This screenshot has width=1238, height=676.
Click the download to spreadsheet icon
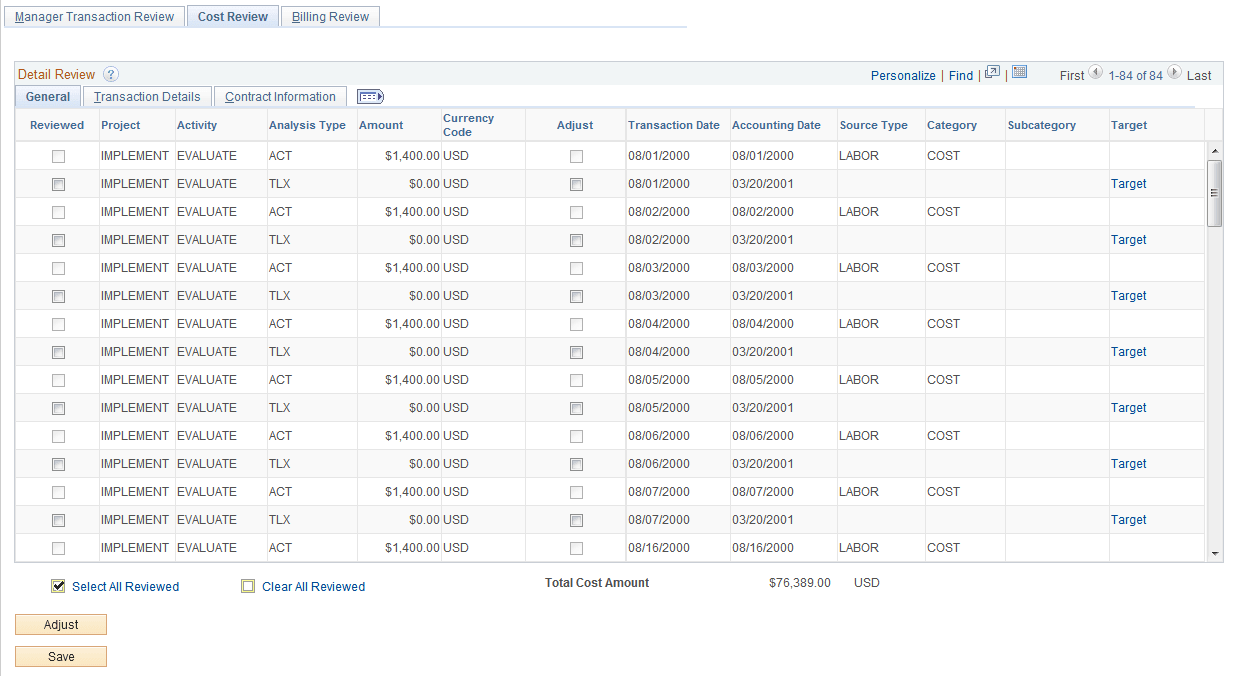(1019, 72)
